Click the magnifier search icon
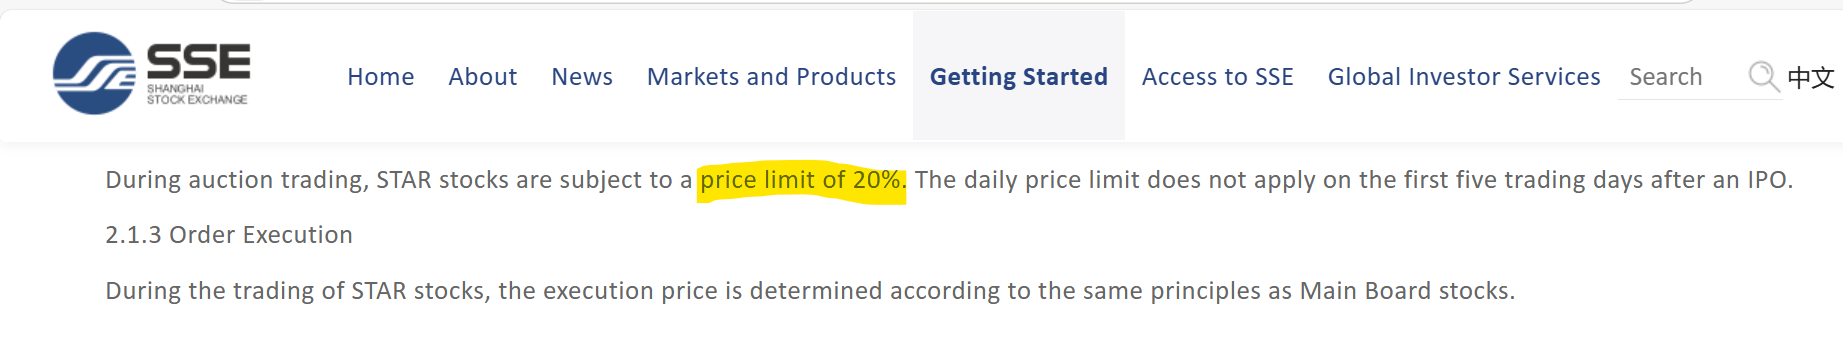Screen dimensions: 1843x361 (1764, 77)
